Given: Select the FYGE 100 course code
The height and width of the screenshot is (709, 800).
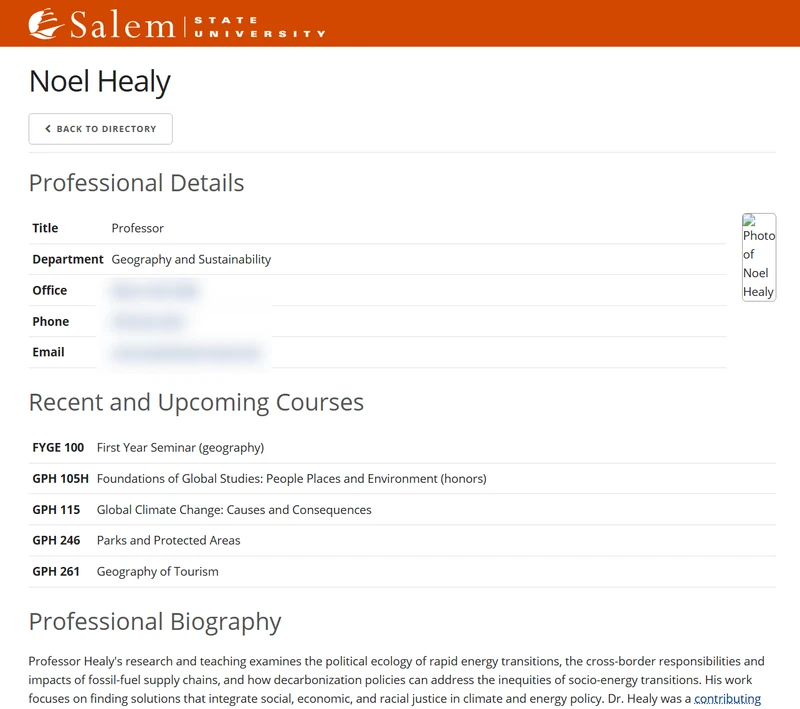Looking at the screenshot, I should 58,448.
